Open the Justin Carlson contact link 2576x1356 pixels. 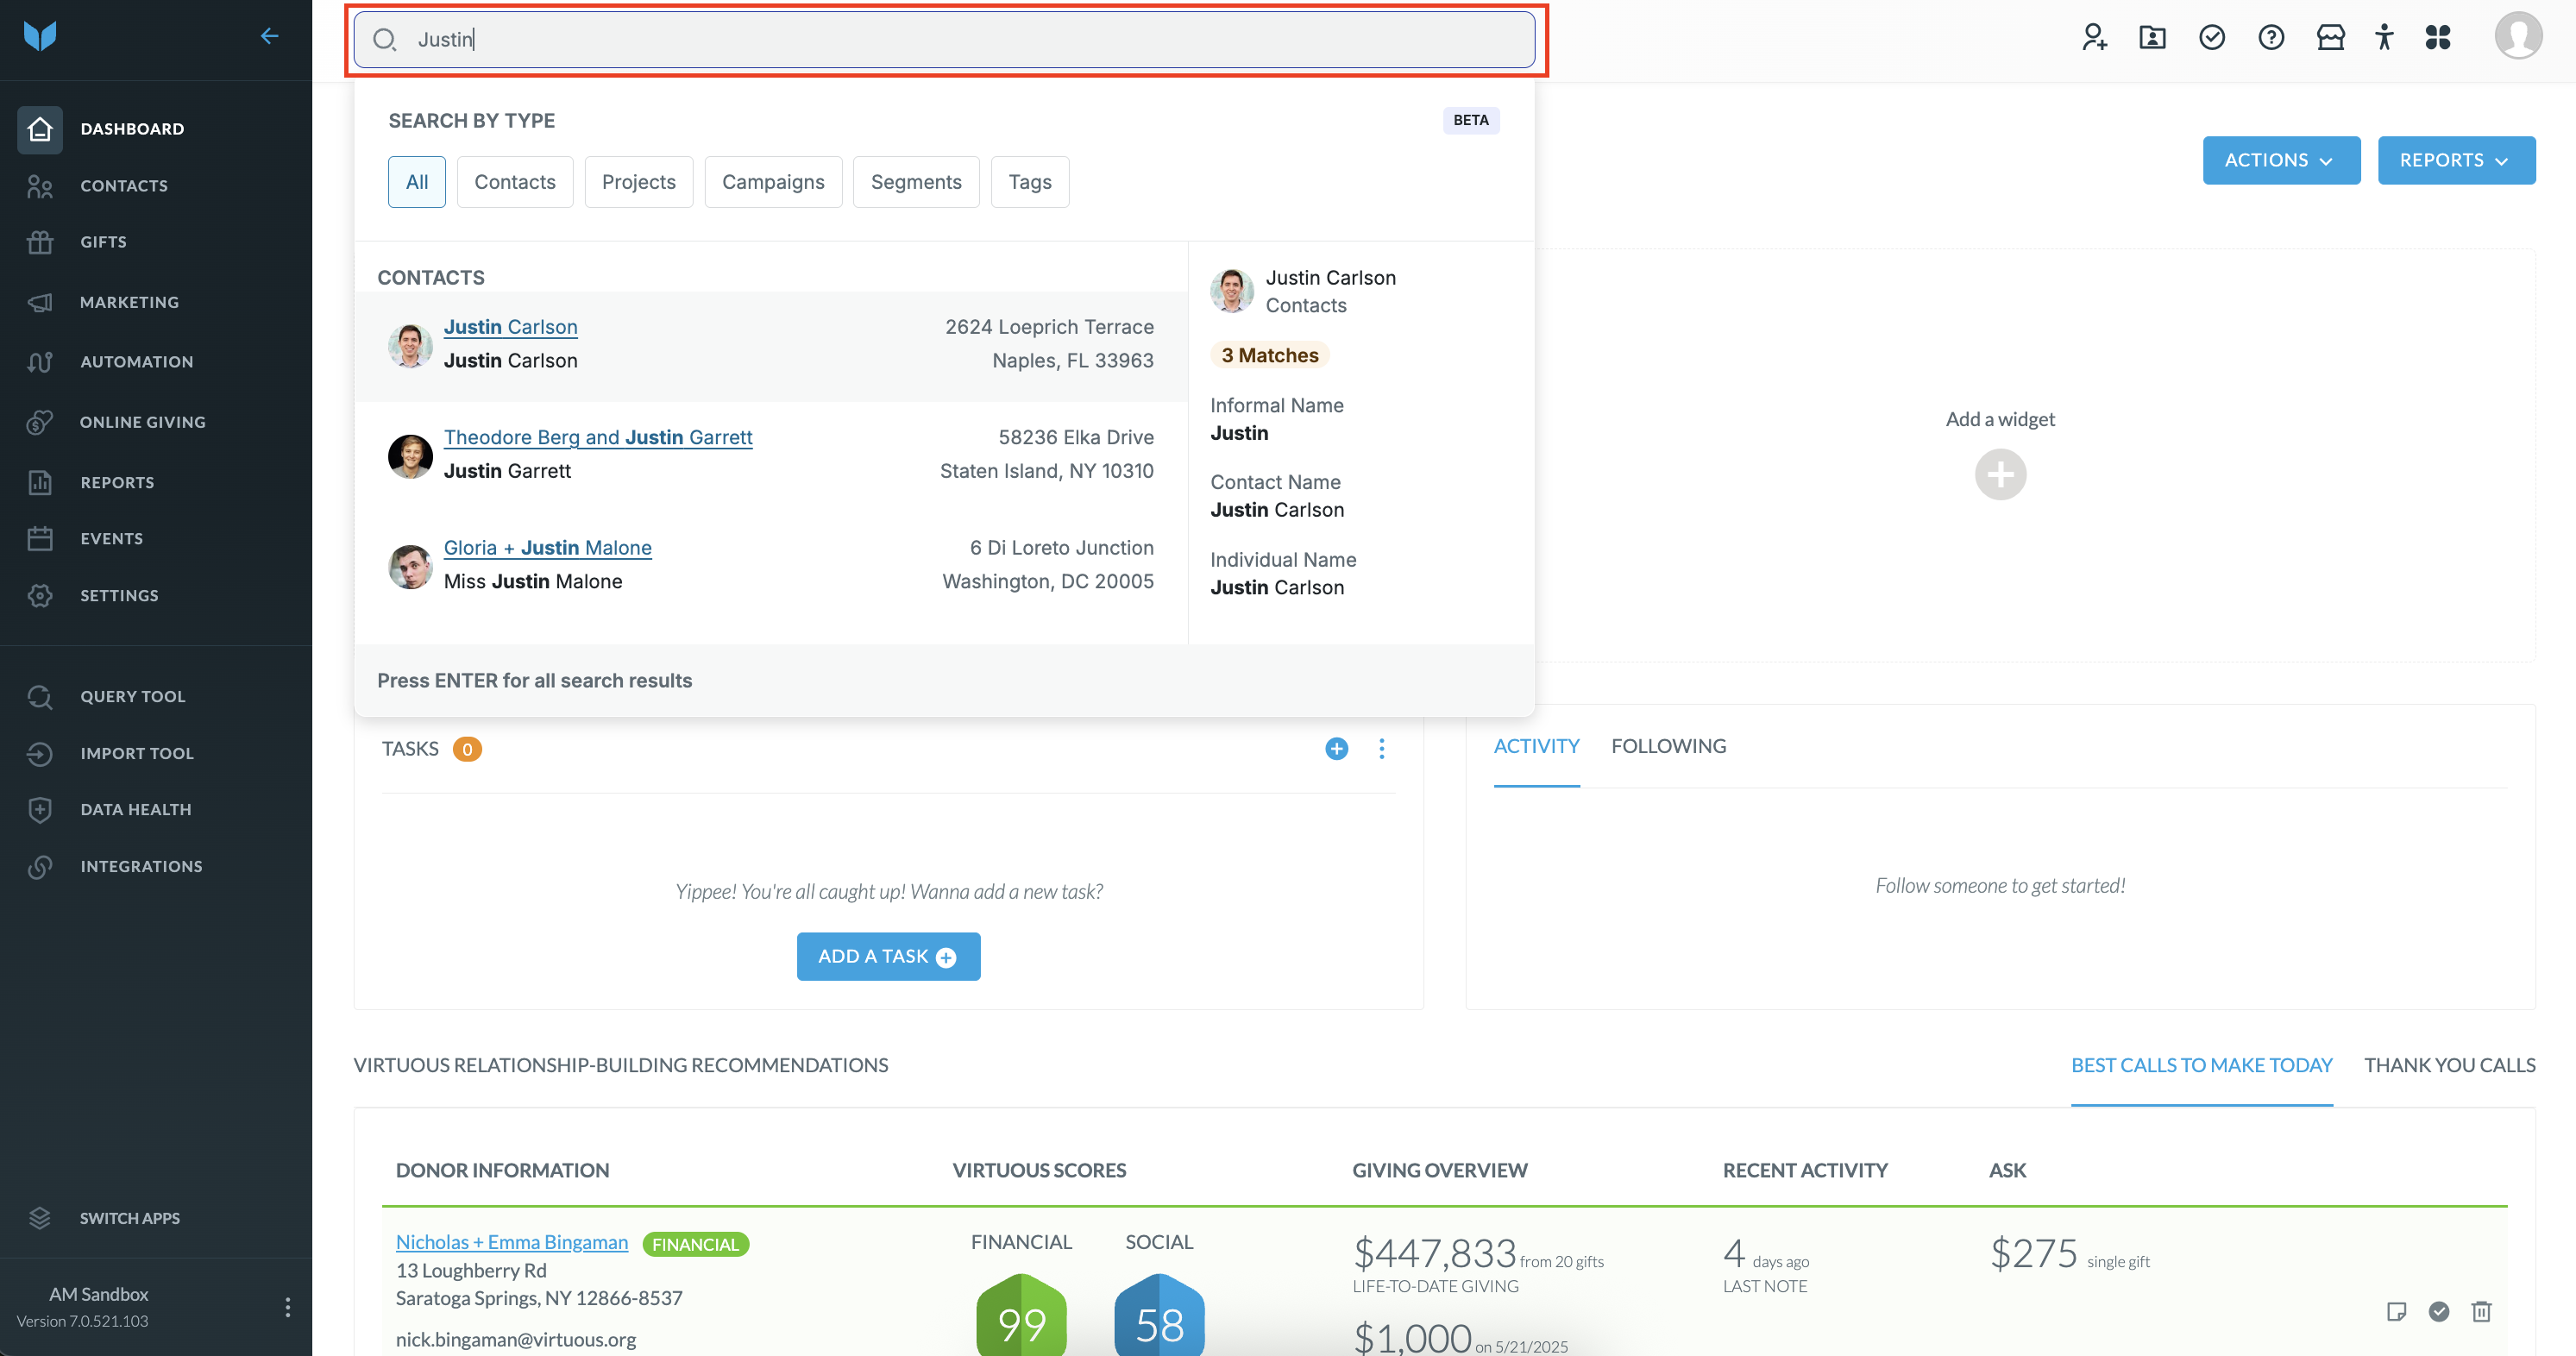(510, 327)
